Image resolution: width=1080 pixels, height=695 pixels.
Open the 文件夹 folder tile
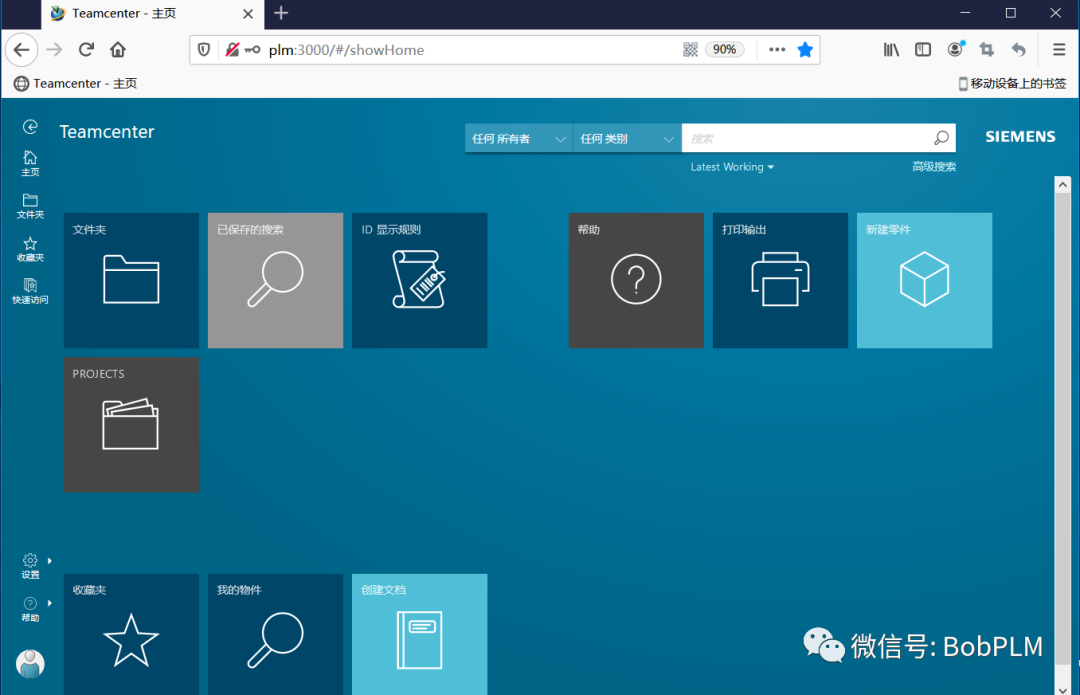click(131, 280)
